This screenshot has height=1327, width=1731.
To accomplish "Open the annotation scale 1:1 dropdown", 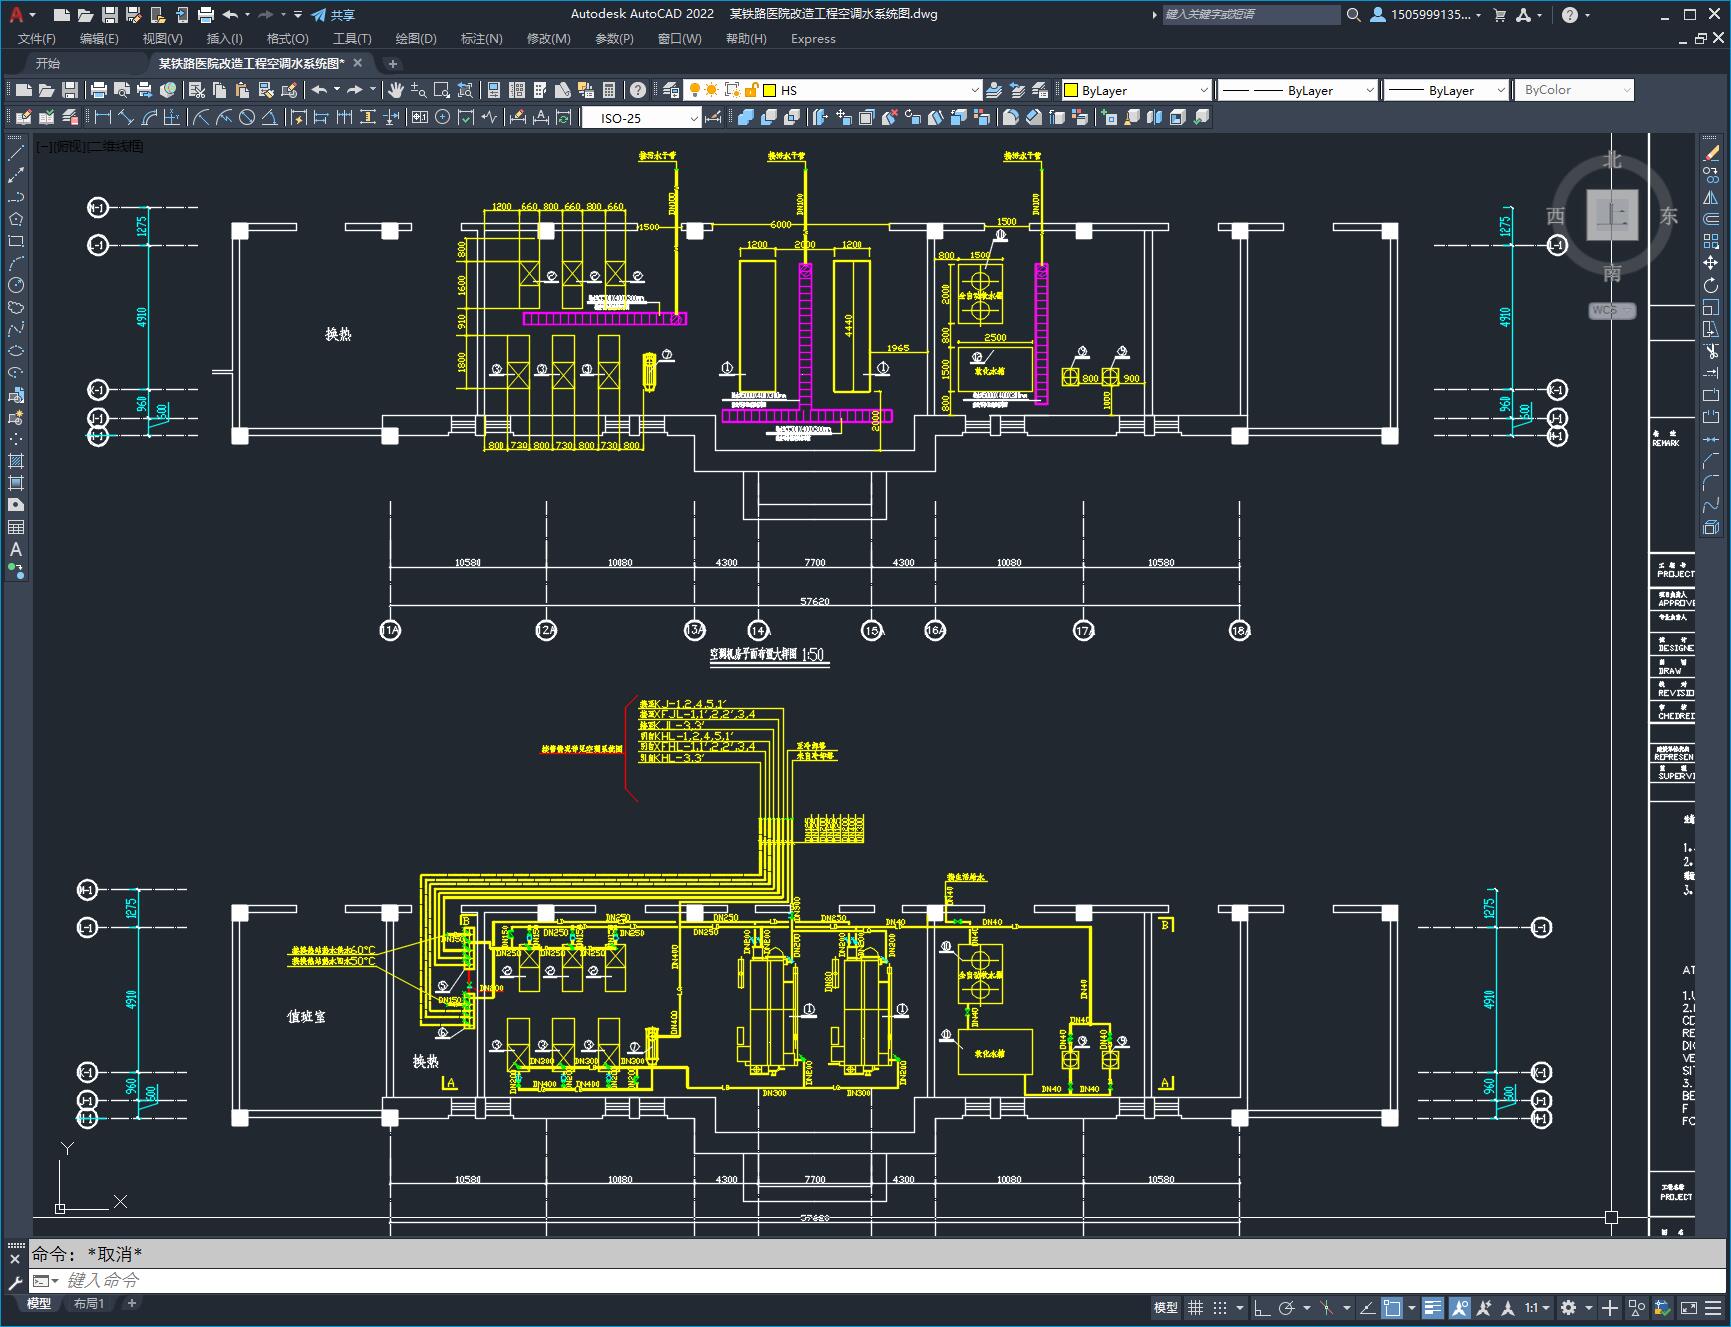I will pos(1537,1308).
